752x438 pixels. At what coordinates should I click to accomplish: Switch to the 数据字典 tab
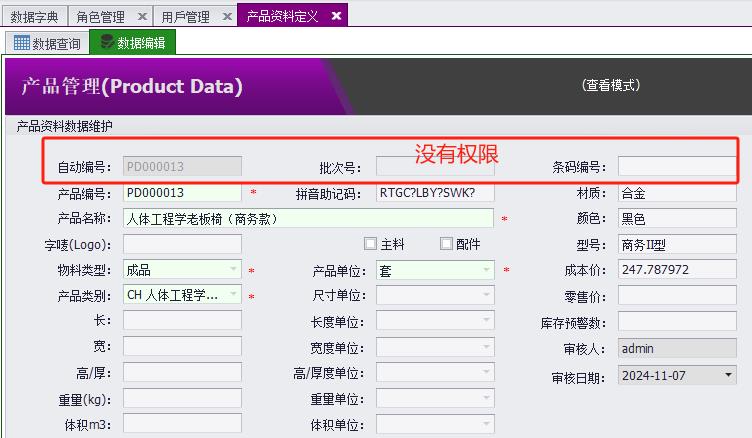coord(34,17)
